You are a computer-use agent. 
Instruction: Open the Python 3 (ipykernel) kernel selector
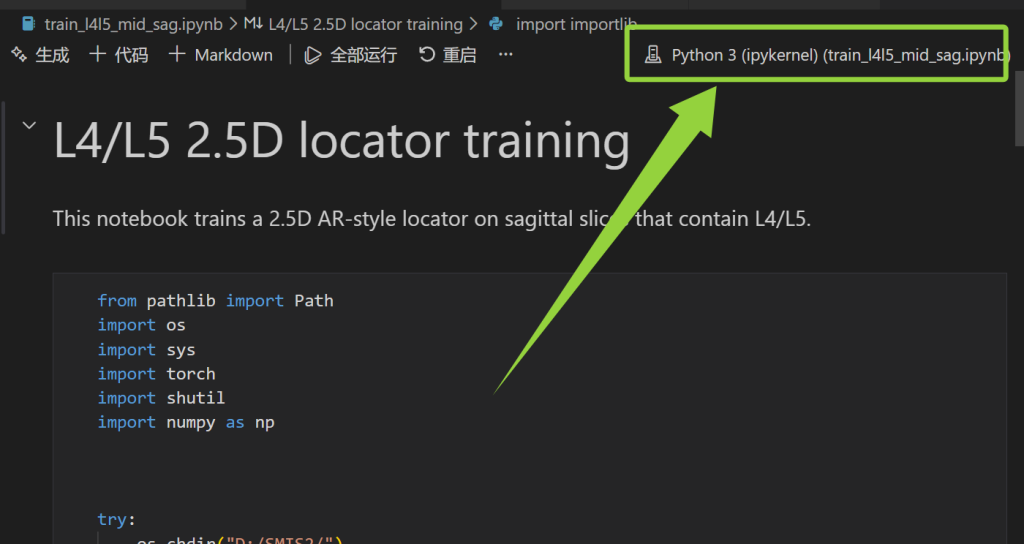[825, 55]
